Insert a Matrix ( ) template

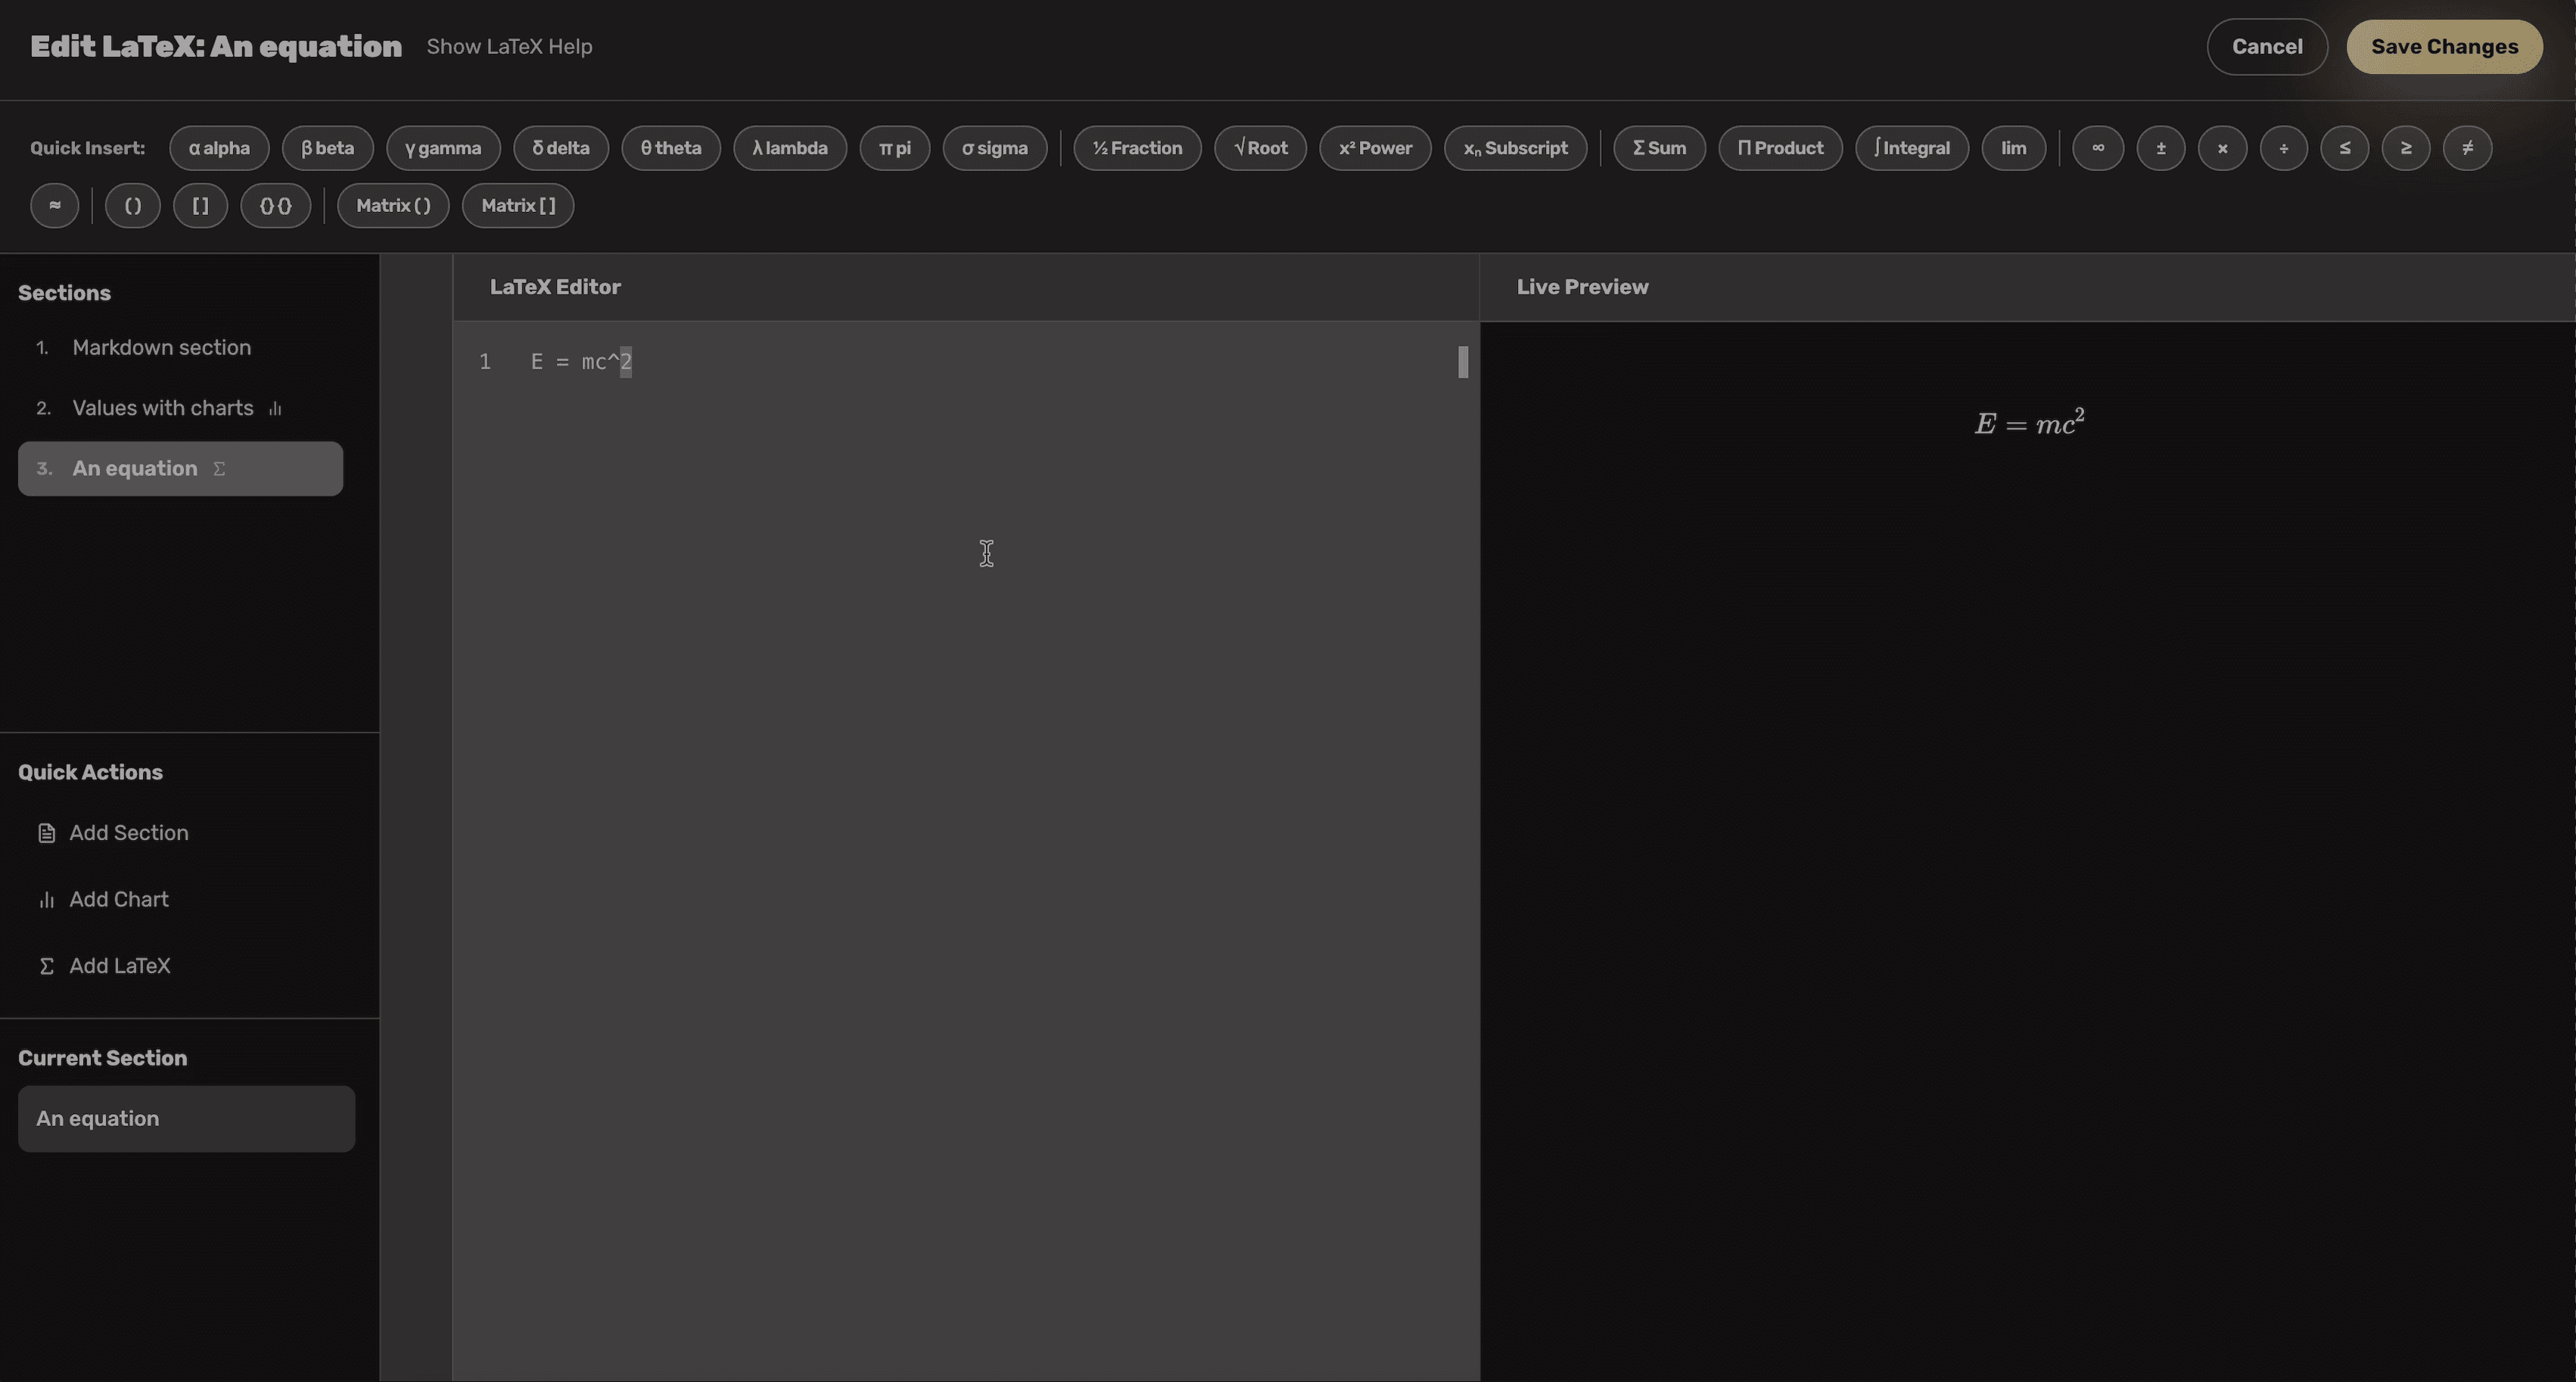(392, 205)
